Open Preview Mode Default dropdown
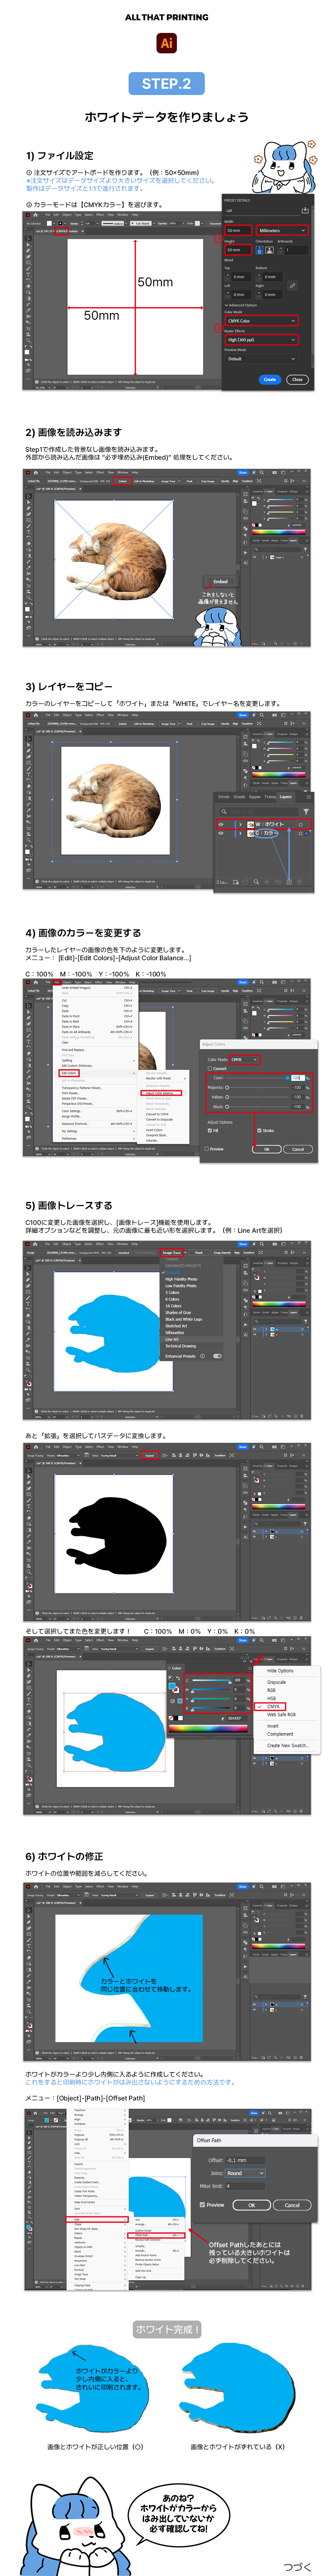The width and height of the screenshot is (333, 2576). coord(262,359)
